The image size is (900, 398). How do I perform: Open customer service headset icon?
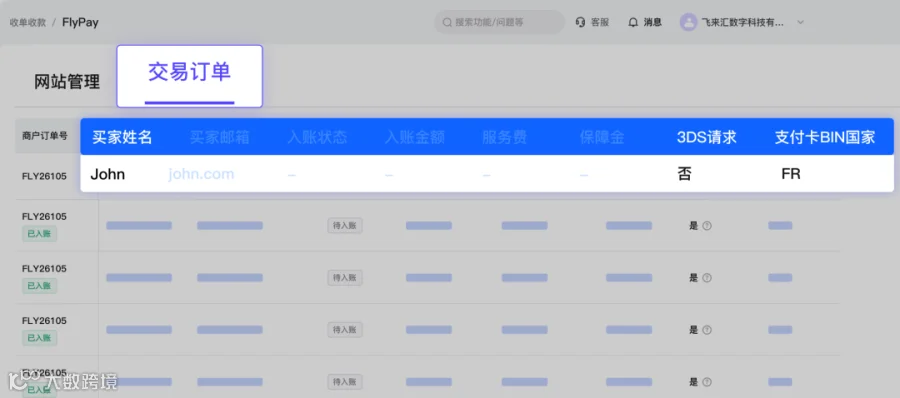tap(580, 22)
